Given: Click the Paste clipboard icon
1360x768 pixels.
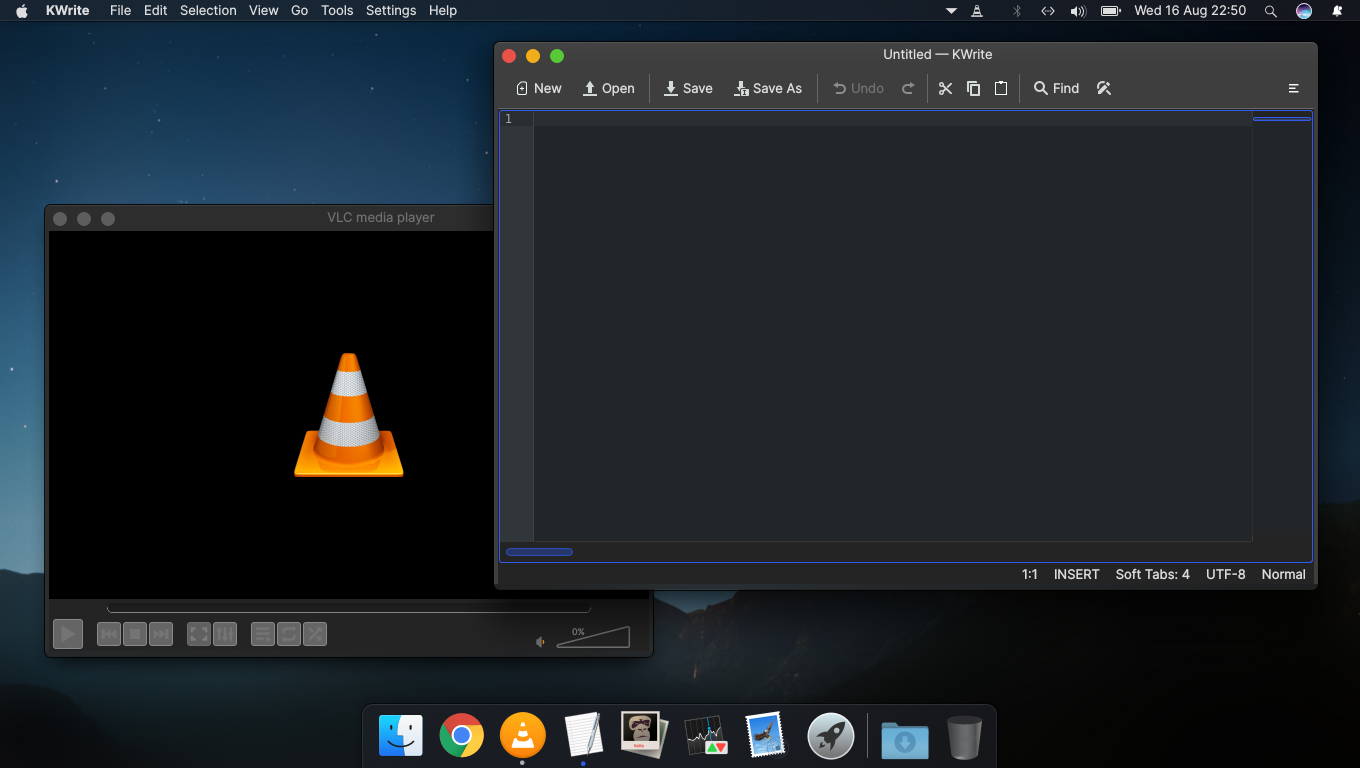Looking at the screenshot, I should 1001,88.
